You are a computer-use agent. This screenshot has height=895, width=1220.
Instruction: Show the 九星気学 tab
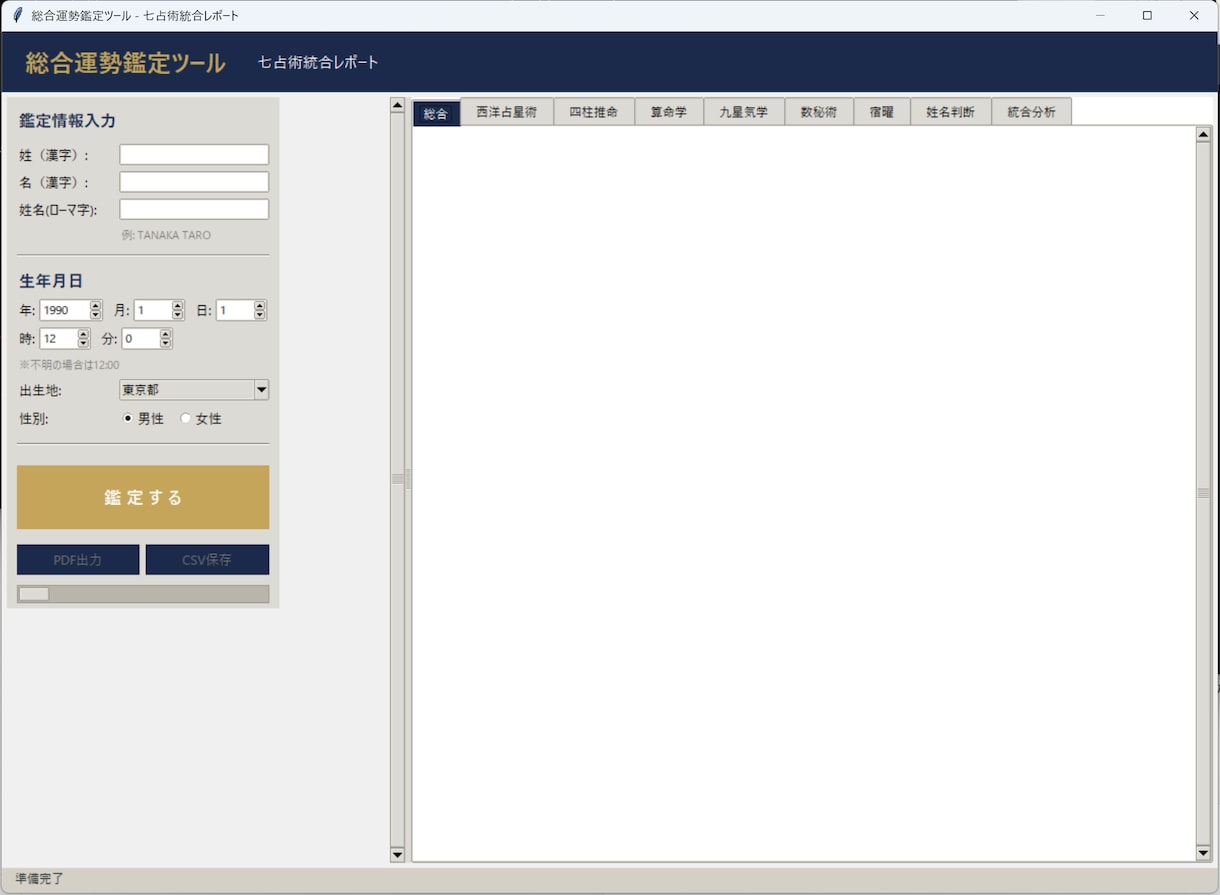[x=744, y=112]
